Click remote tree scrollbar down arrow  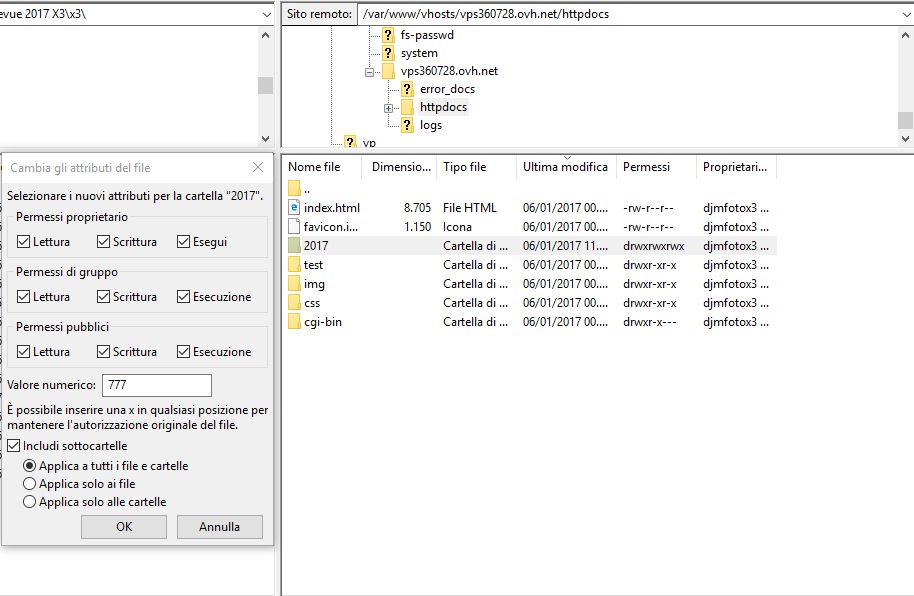(x=905, y=139)
